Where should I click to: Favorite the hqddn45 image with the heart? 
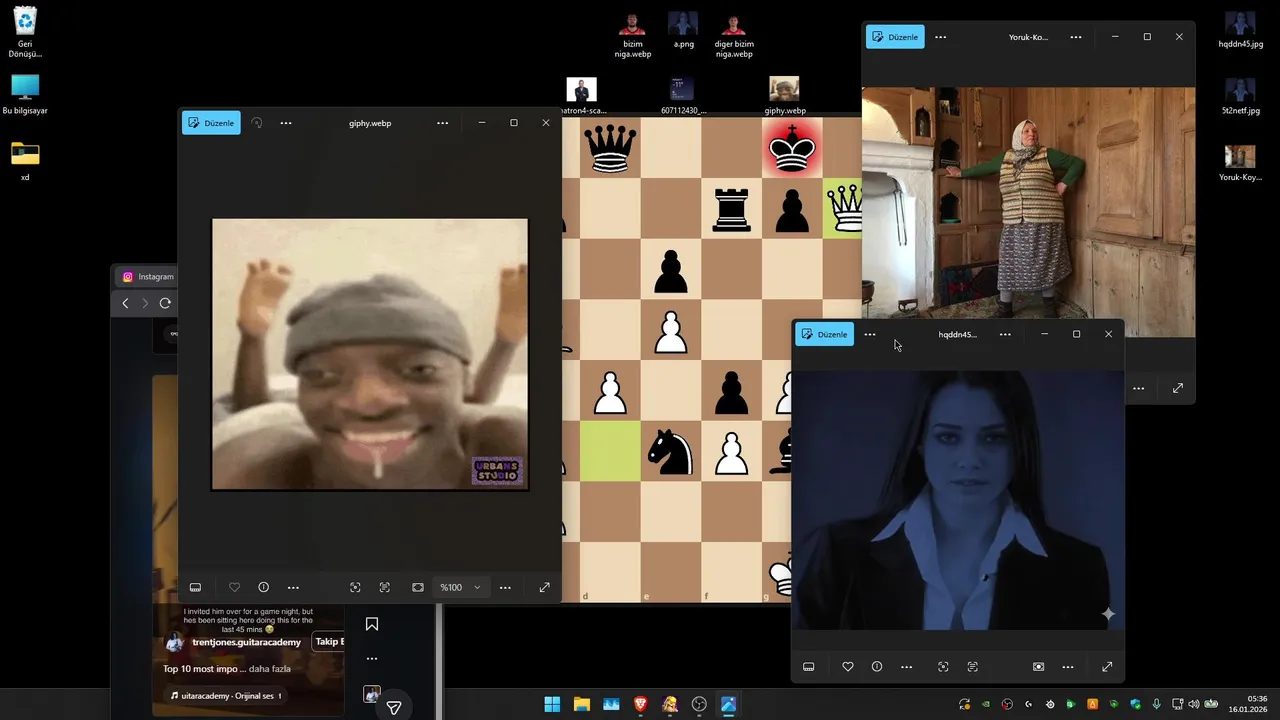848,666
